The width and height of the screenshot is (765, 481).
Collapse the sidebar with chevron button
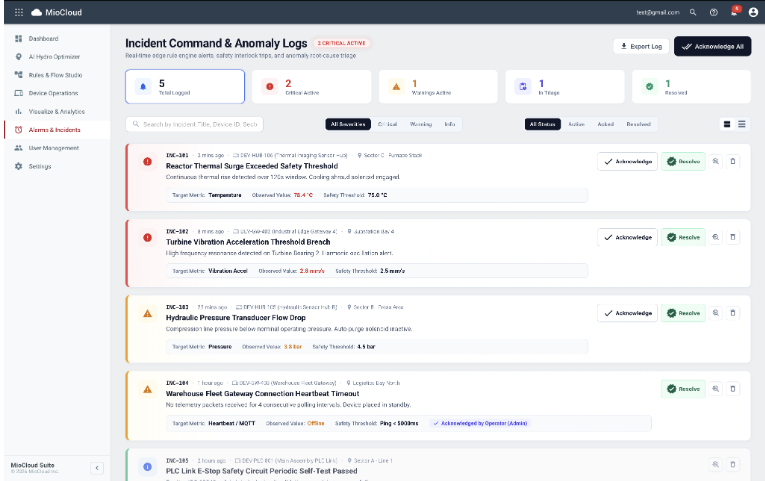(x=97, y=468)
